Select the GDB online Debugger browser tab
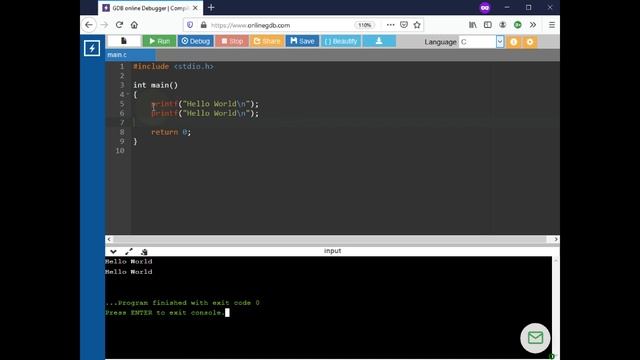This screenshot has height=360, width=640. pos(151,8)
